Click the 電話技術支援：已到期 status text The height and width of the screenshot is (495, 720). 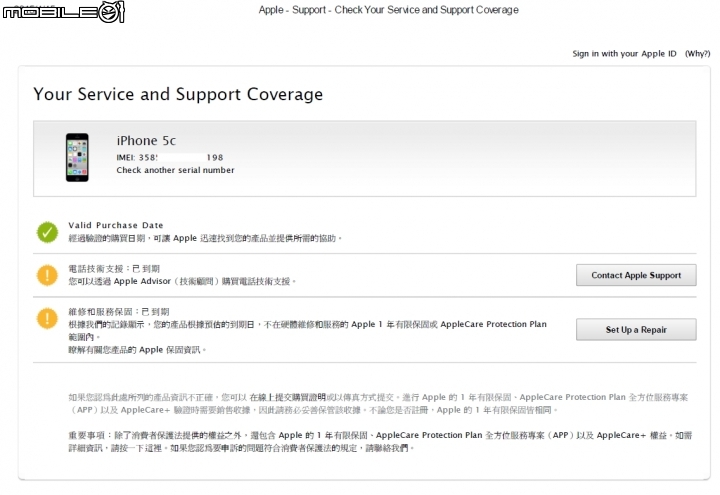click(x=114, y=269)
